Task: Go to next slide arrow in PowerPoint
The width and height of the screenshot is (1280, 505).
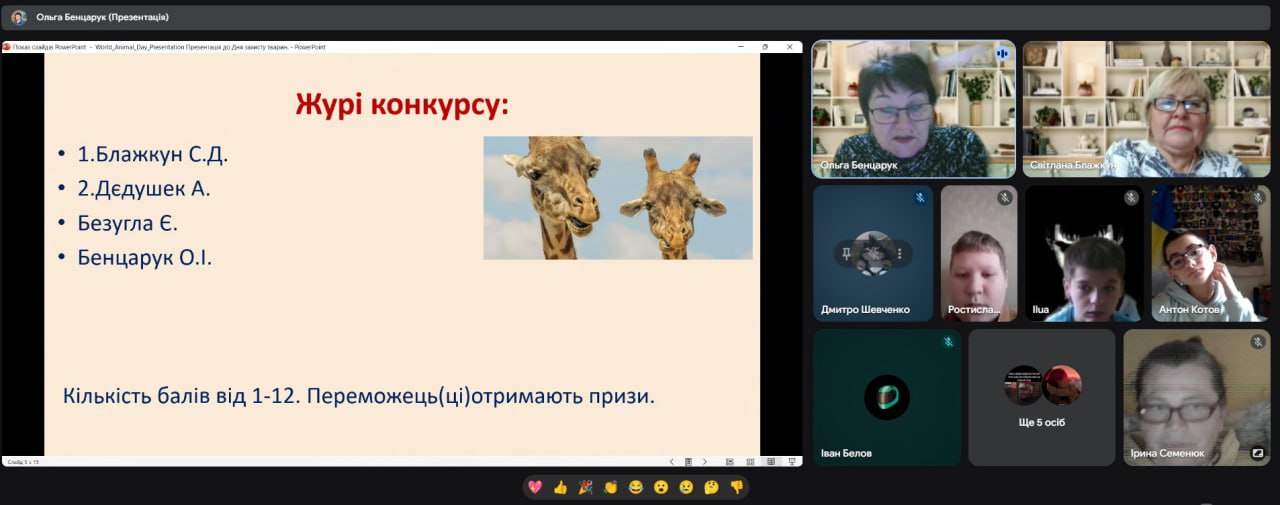Action: (x=705, y=462)
